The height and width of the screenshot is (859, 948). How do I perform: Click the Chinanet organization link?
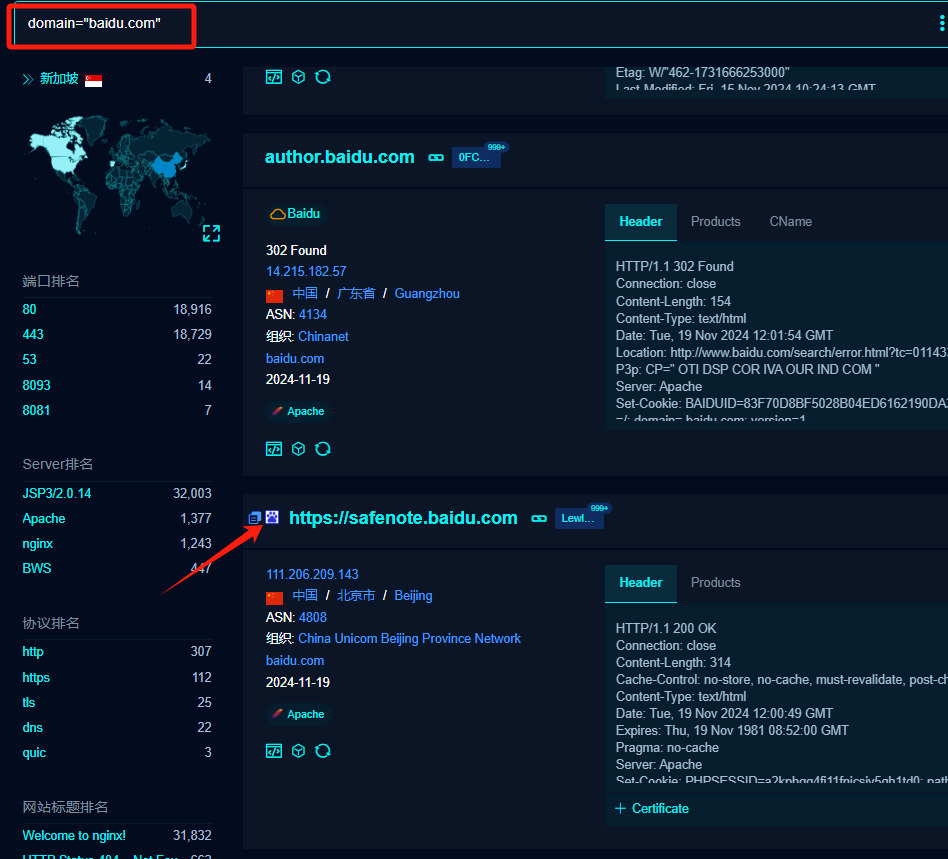(323, 337)
